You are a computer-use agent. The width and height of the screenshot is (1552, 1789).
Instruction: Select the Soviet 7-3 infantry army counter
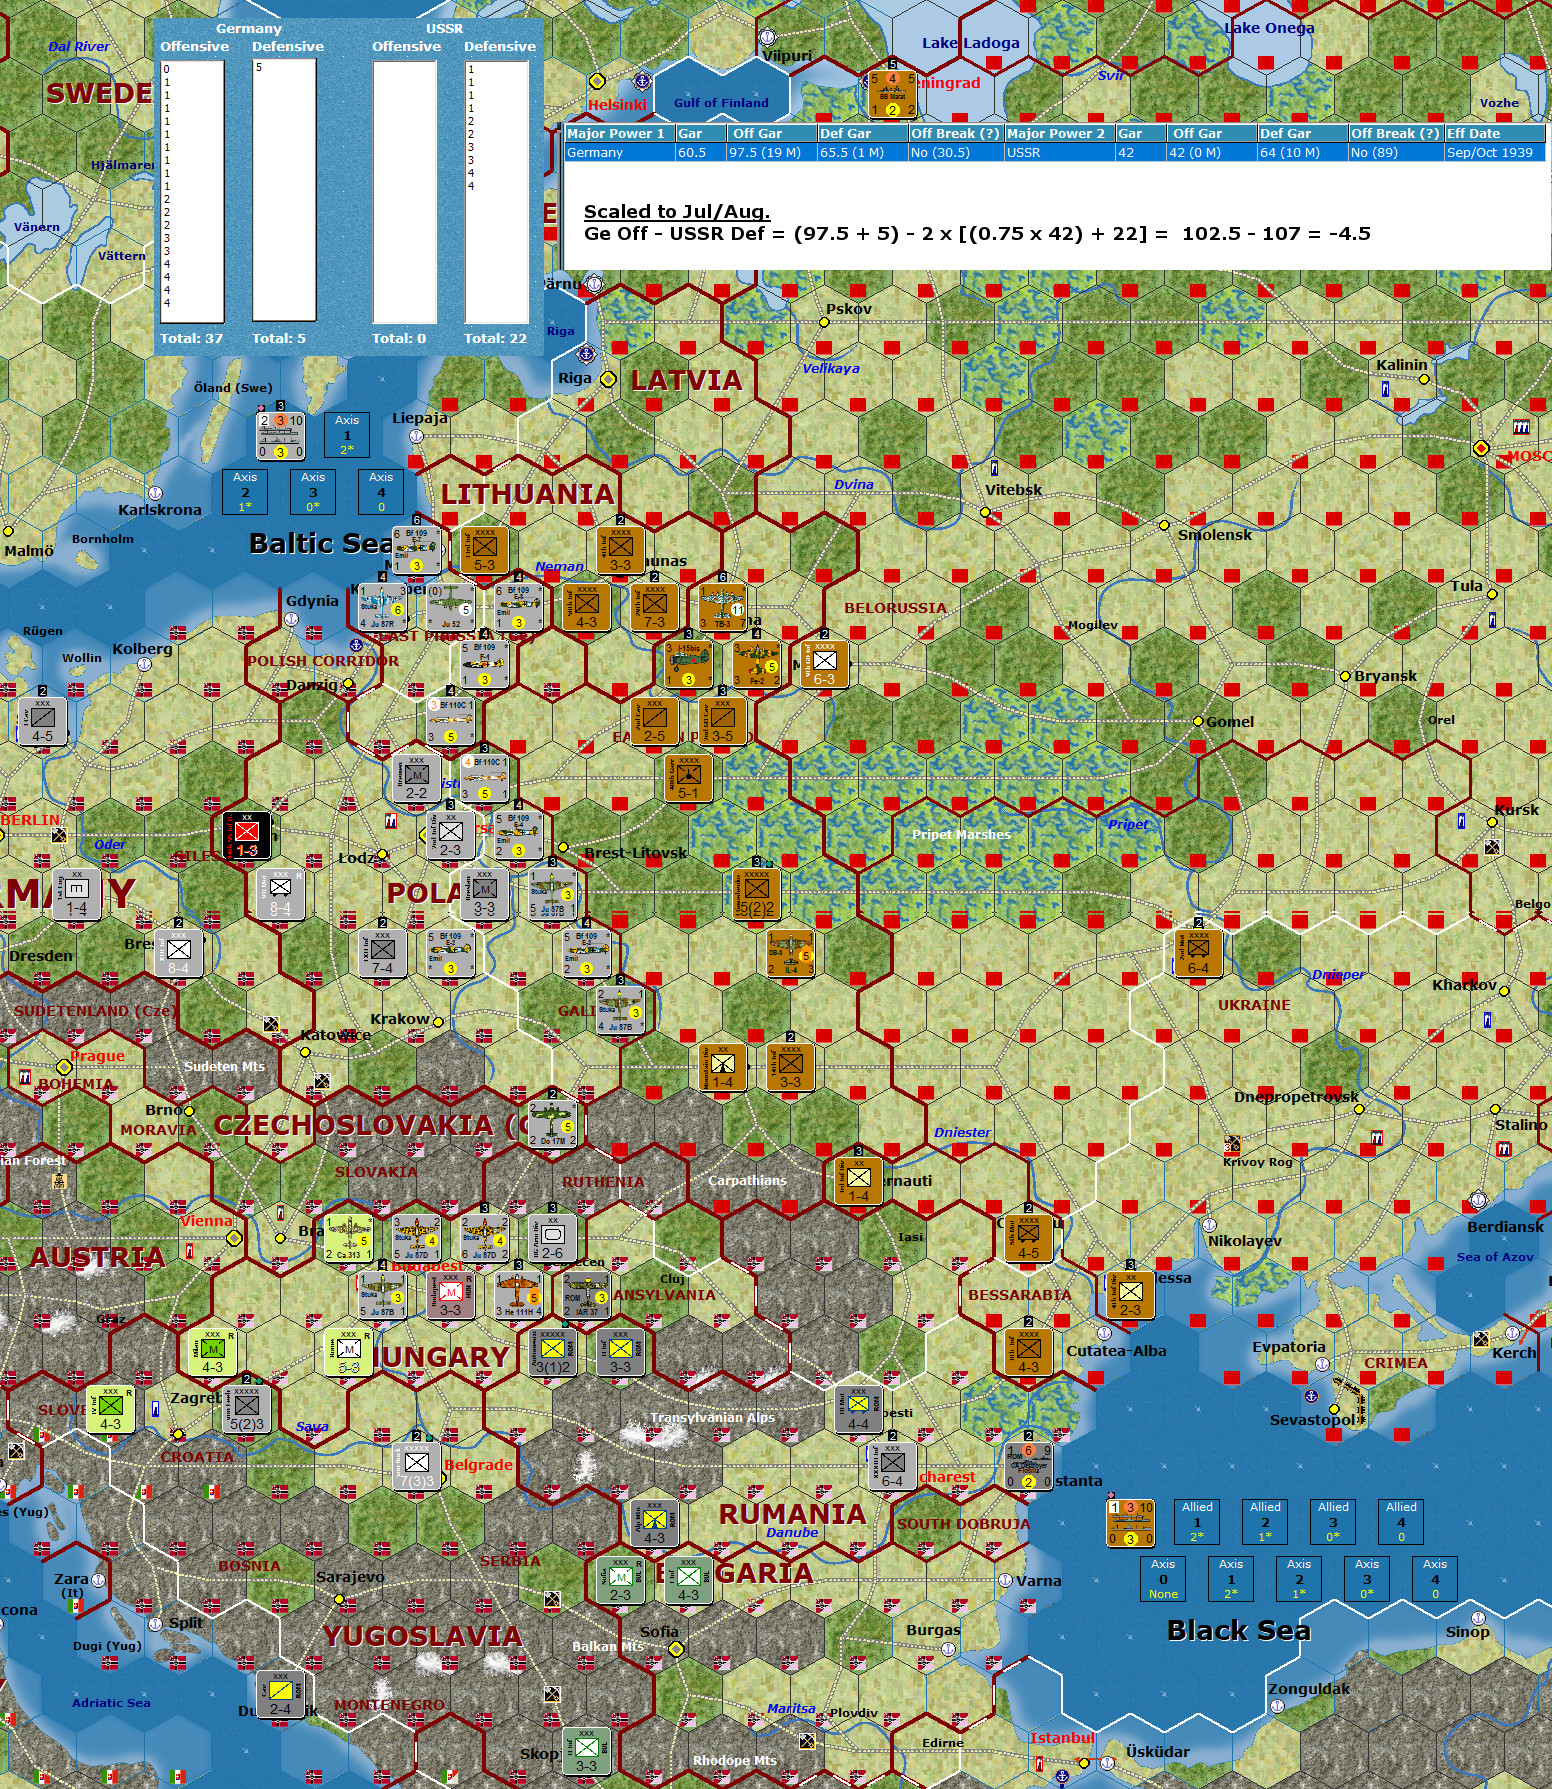click(x=655, y=606)
